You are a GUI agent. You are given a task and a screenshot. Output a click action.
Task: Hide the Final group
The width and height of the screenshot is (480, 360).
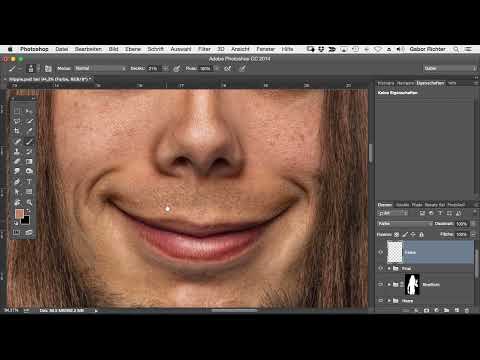(381, 268)
